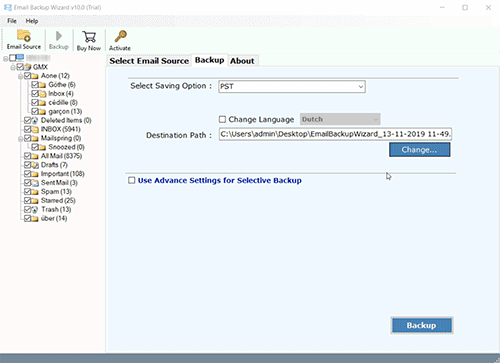Screen dimensions: 500x363
Task: Click the Sent Mail folder icon
Action: (35, 183)
